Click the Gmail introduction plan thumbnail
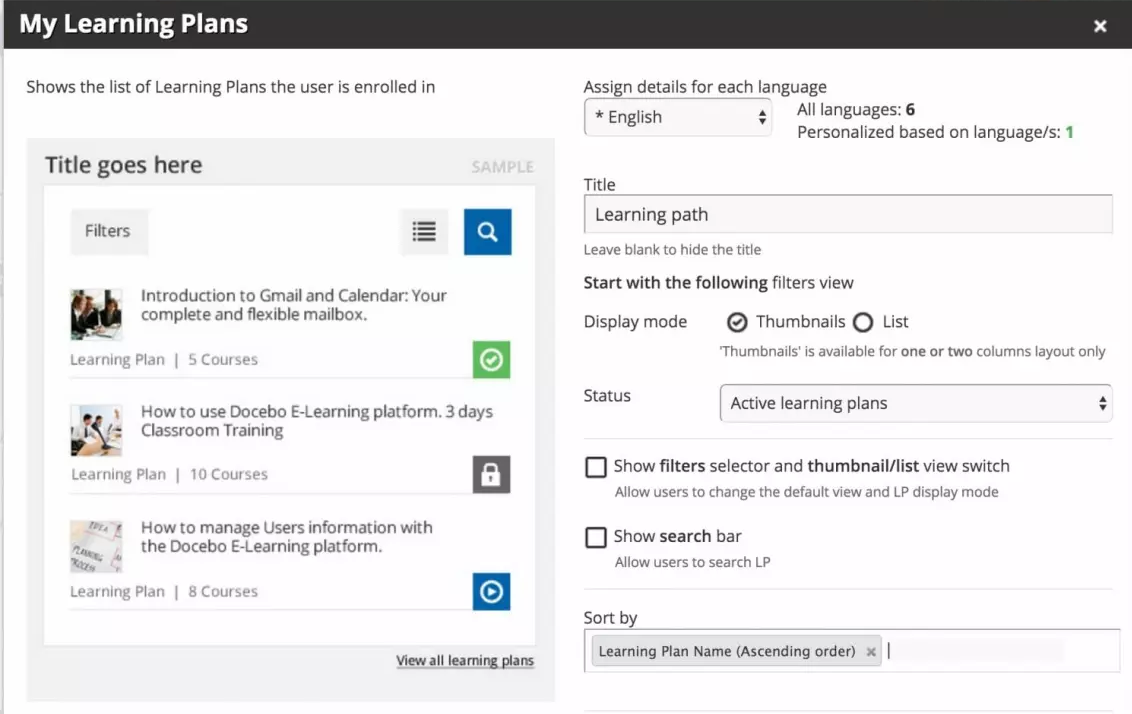Viewport: 1132px width, 714px height. [96, 313]
